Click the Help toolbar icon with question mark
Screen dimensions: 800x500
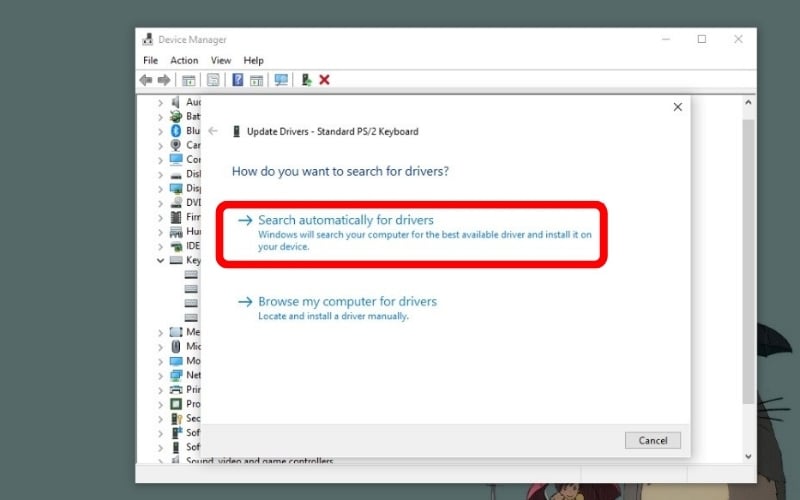tap(238, 80)
